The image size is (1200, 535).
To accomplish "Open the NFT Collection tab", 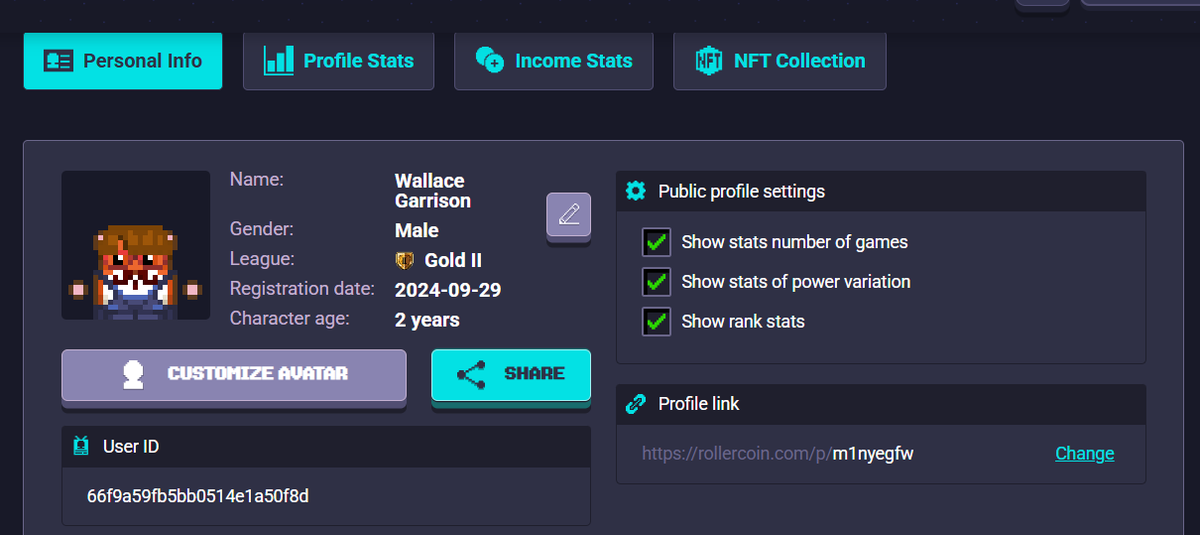I will (x=780, y=61).
